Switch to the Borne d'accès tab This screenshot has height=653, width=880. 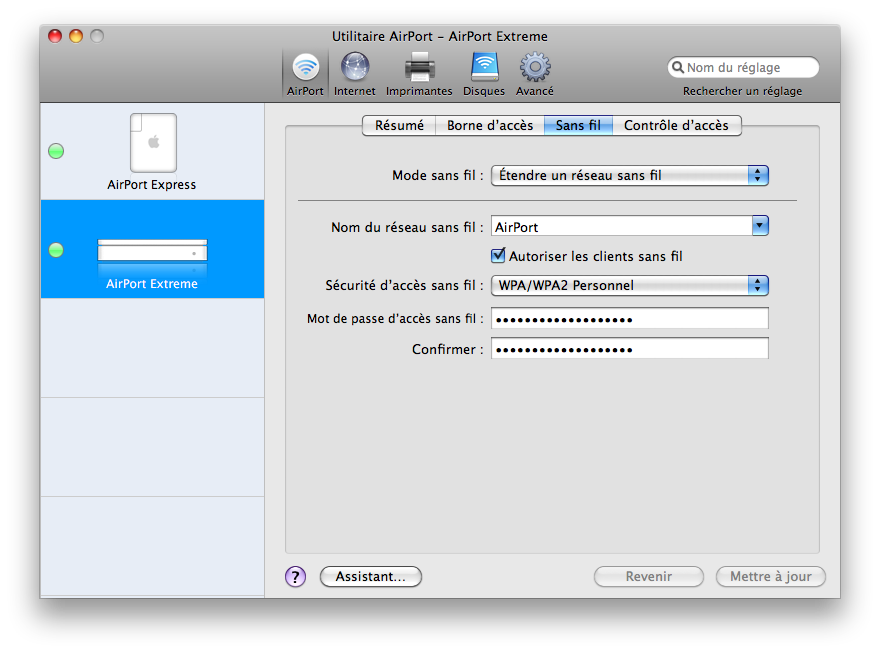[489, 126]
